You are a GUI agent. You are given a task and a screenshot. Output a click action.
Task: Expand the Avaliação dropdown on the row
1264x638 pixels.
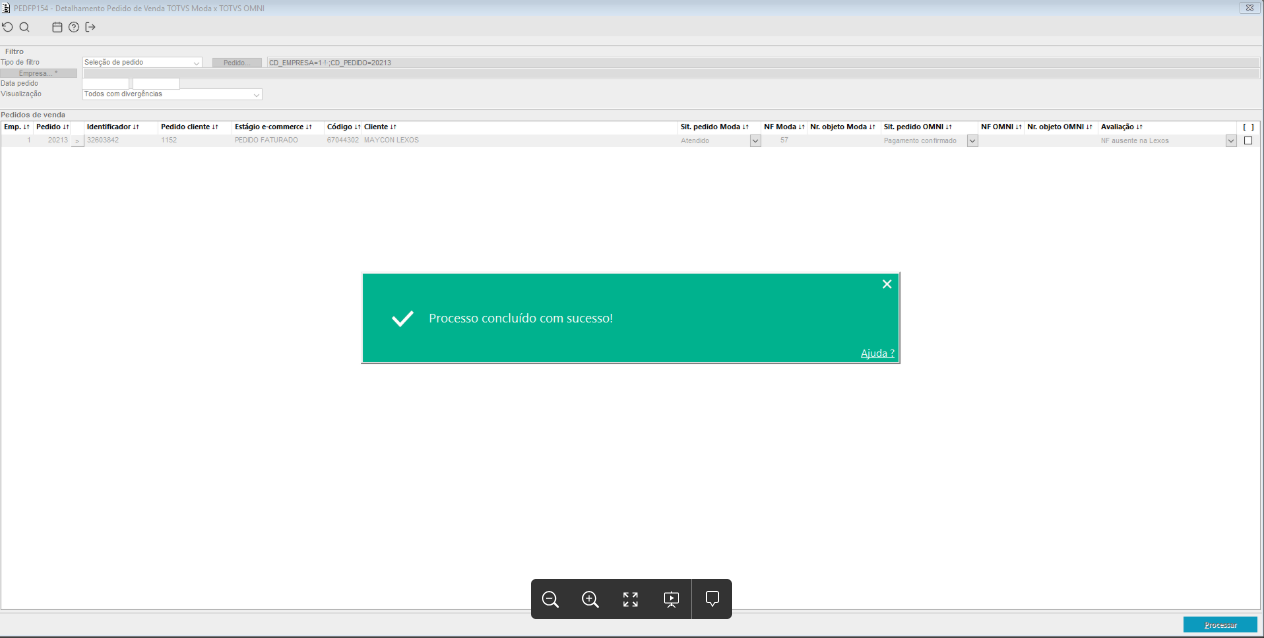click(x=1231, y=141)
